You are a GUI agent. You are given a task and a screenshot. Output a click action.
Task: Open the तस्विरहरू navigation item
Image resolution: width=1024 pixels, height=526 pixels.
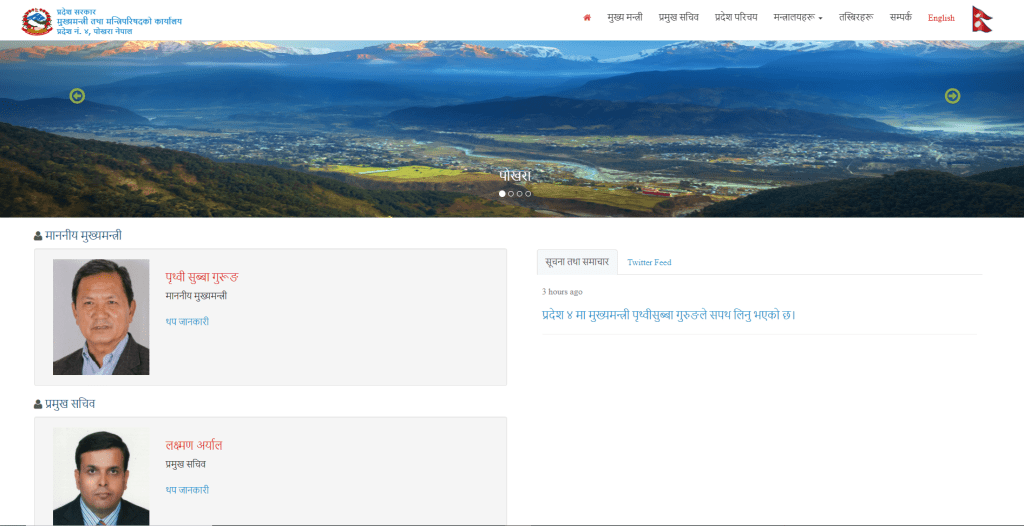pos(856,18)
